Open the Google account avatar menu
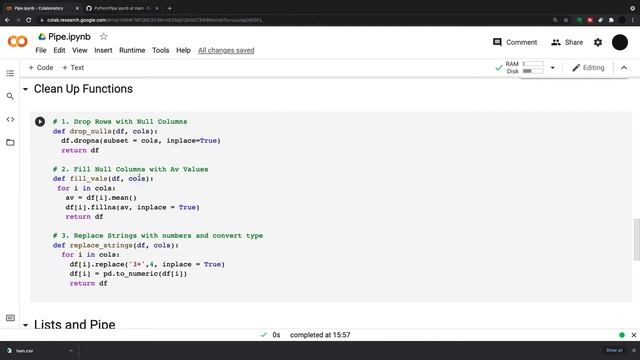640x360 pixels. pos(620,42)
